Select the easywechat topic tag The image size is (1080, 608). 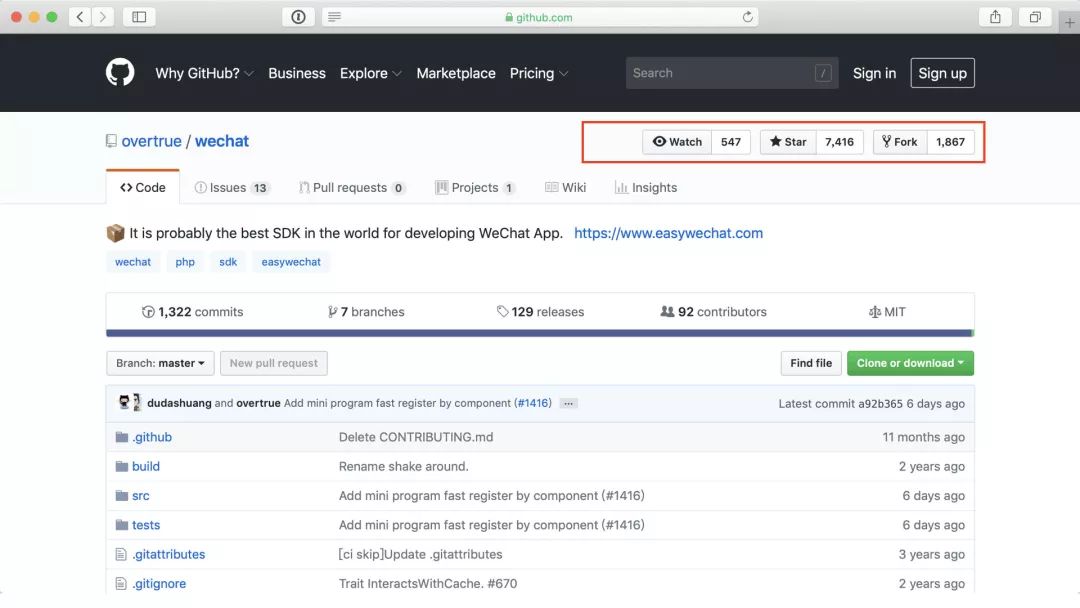point(291,262)
